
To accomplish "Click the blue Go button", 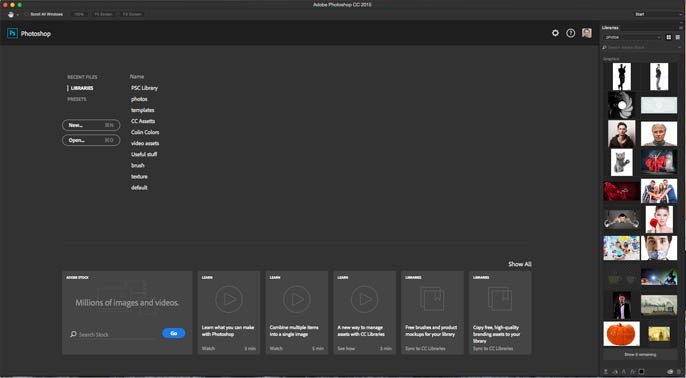I will 174,333.
